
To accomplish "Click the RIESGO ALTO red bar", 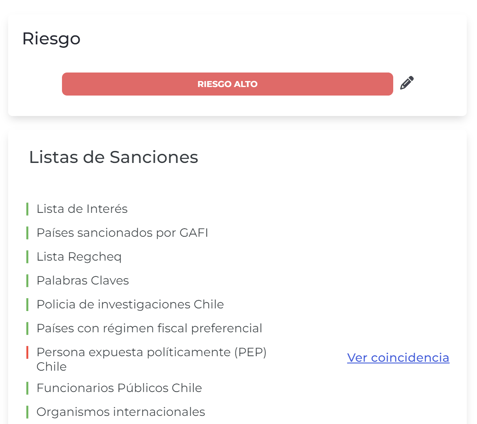I will tap(227, 84).
